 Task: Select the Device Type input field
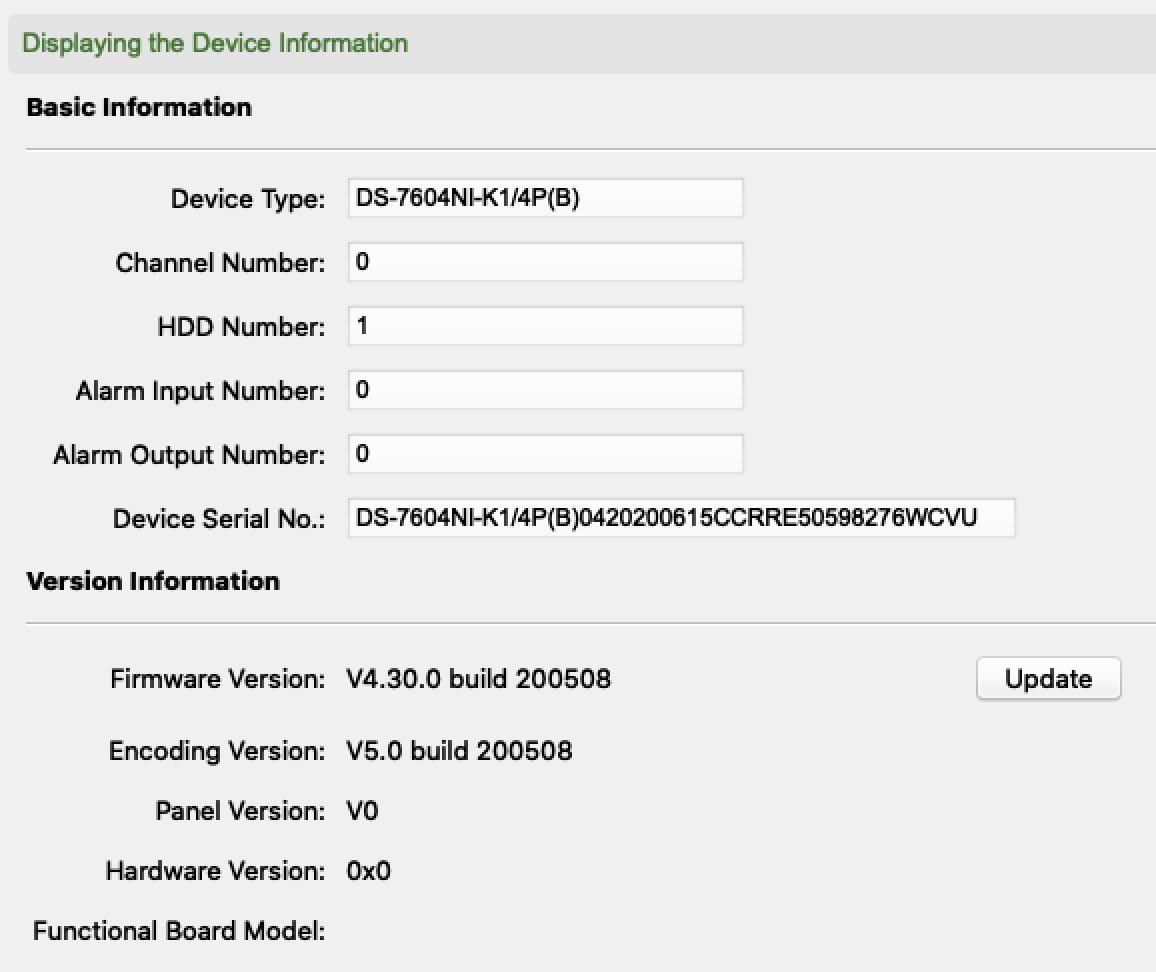[545, 198]
